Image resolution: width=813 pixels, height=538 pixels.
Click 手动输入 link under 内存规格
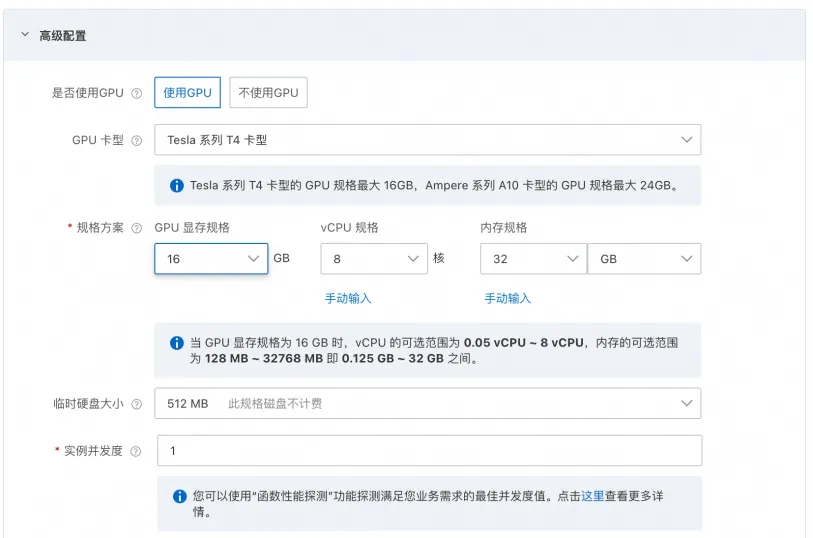click(x=508, y=298)
